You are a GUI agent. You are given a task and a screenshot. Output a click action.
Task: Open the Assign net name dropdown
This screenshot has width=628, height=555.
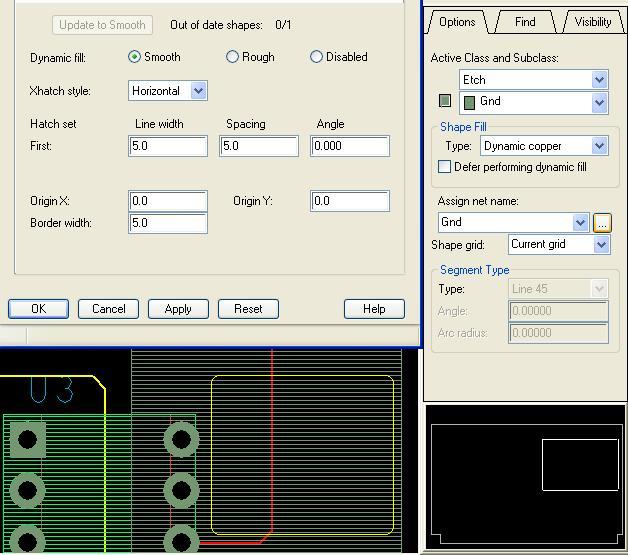click(580, 223)
